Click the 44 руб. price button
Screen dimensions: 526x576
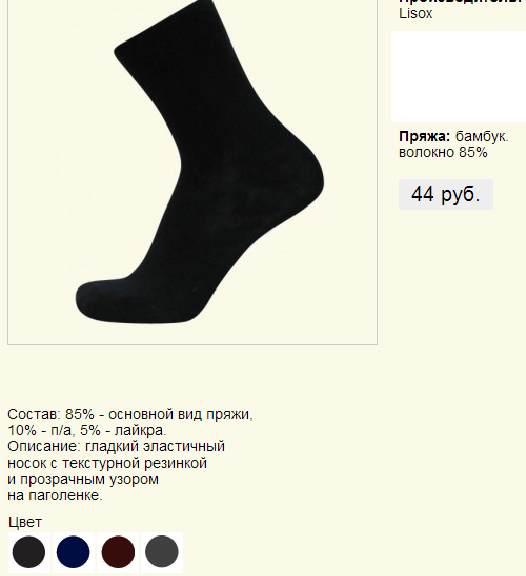(x=446, y=194)
